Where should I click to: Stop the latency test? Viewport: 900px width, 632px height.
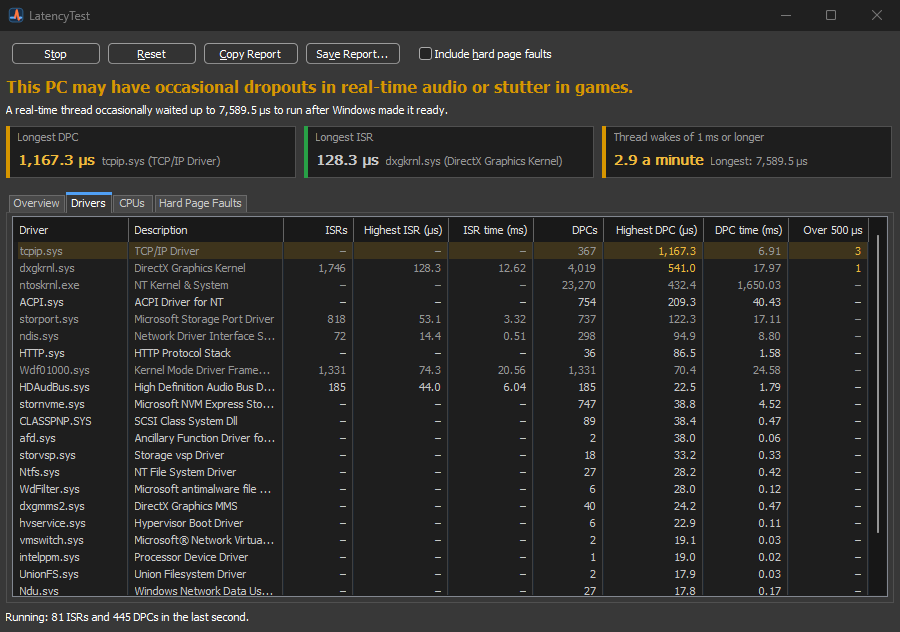point(56,54)
